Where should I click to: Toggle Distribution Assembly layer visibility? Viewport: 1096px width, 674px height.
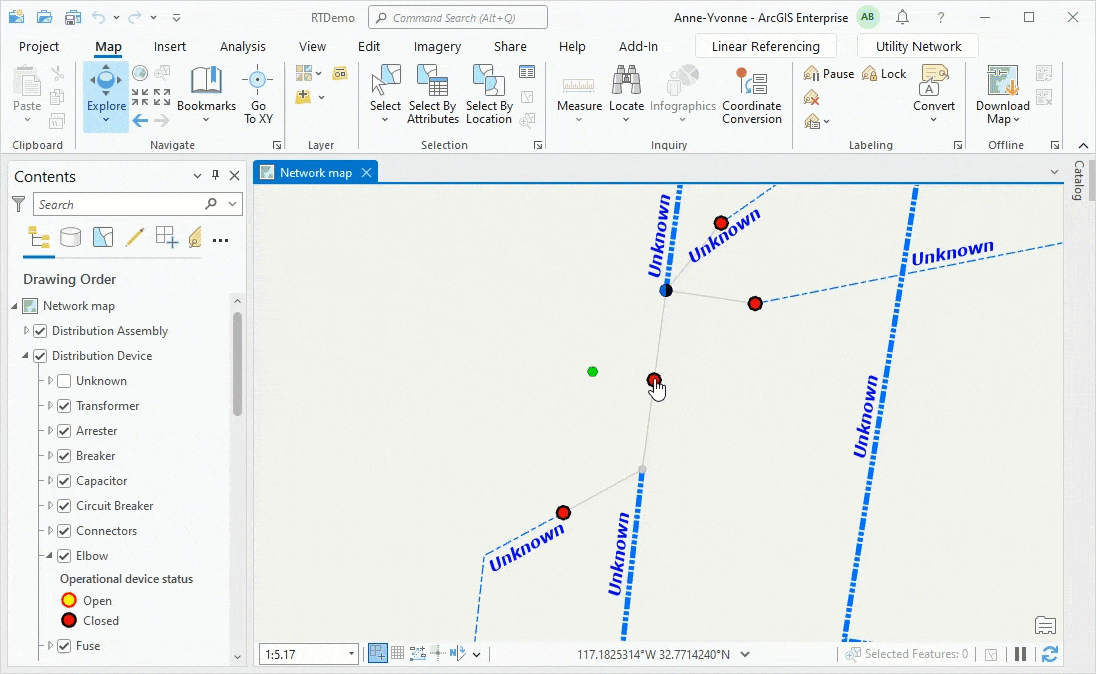(x=41, y=331)
